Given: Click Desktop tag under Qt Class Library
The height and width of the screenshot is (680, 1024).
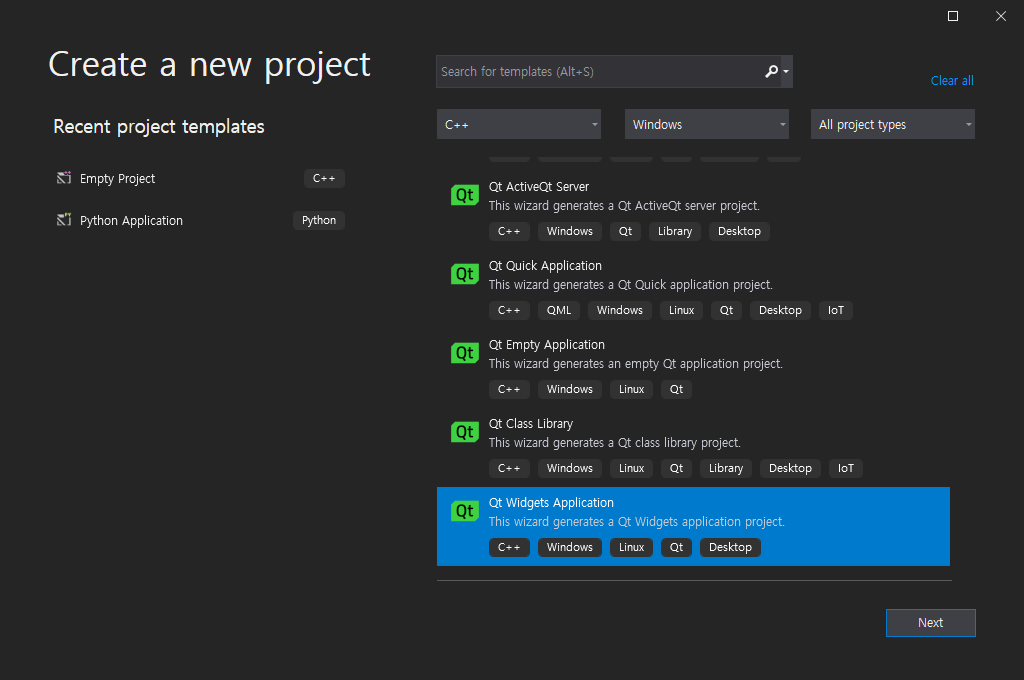Looking at the screenshot, I should pyautogui.click(x=790, y=468).
